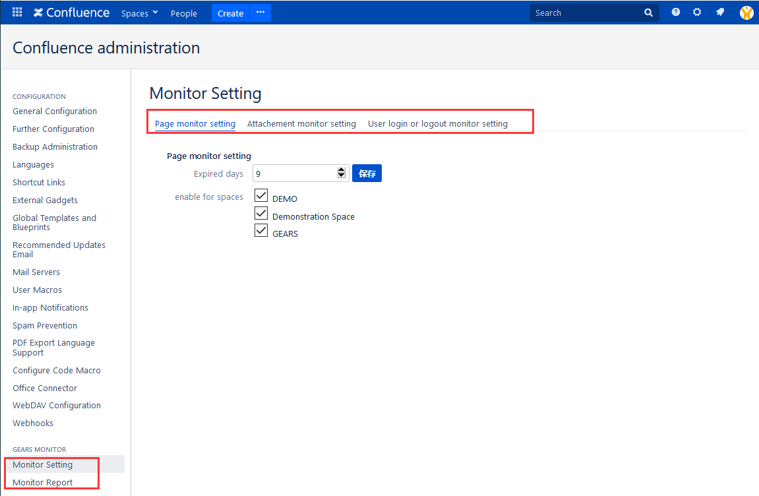This screenshot has width=759, height=496.
Task: Open Monitor Report in Gears Monitor
Action: 43,482
